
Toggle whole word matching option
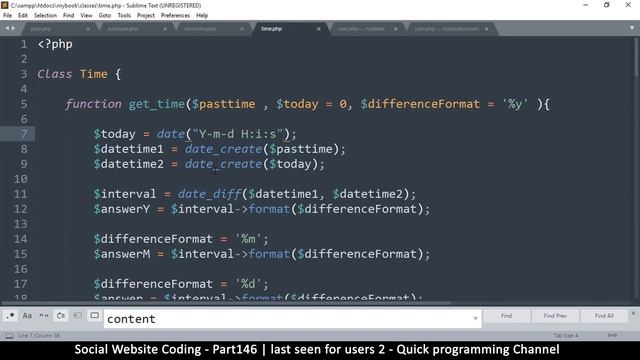tap(44, 316)
